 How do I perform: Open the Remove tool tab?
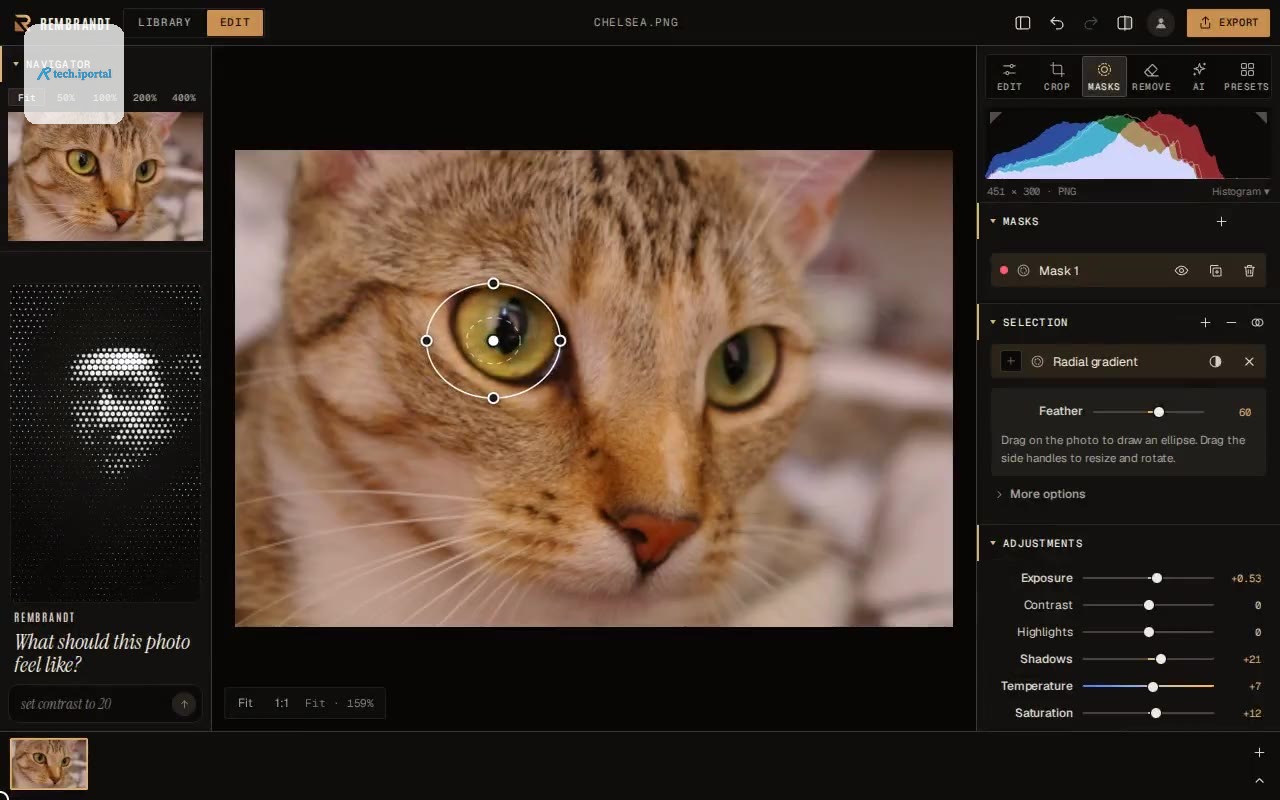(x=1151, y=76)
